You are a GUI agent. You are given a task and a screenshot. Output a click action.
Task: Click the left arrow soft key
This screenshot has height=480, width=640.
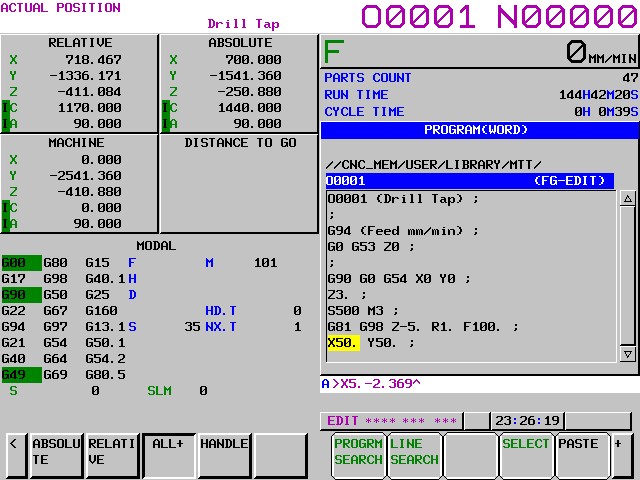click(17, 455)
